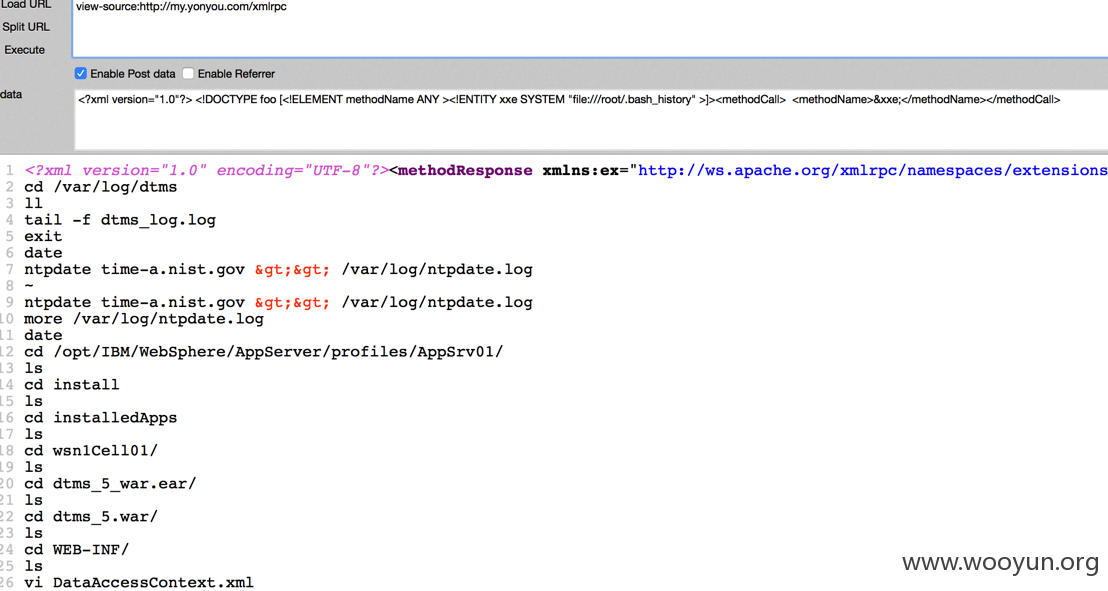Click the 'll' command line
Image resolution: width=1108 pixels, height=591 pixels.
pyautogui.click(x=33, y=204)
